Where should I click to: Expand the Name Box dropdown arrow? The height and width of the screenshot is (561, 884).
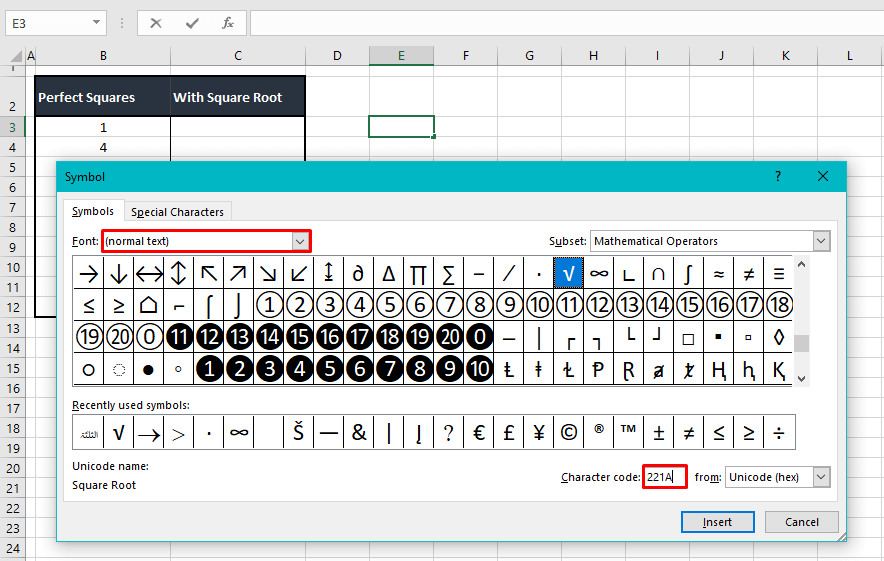tap(96, 22)
